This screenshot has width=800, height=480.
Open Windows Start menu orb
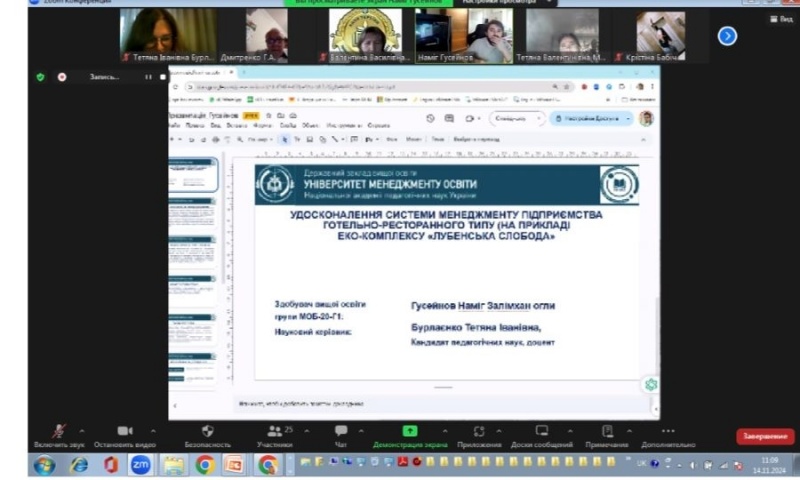pos(44,465)
